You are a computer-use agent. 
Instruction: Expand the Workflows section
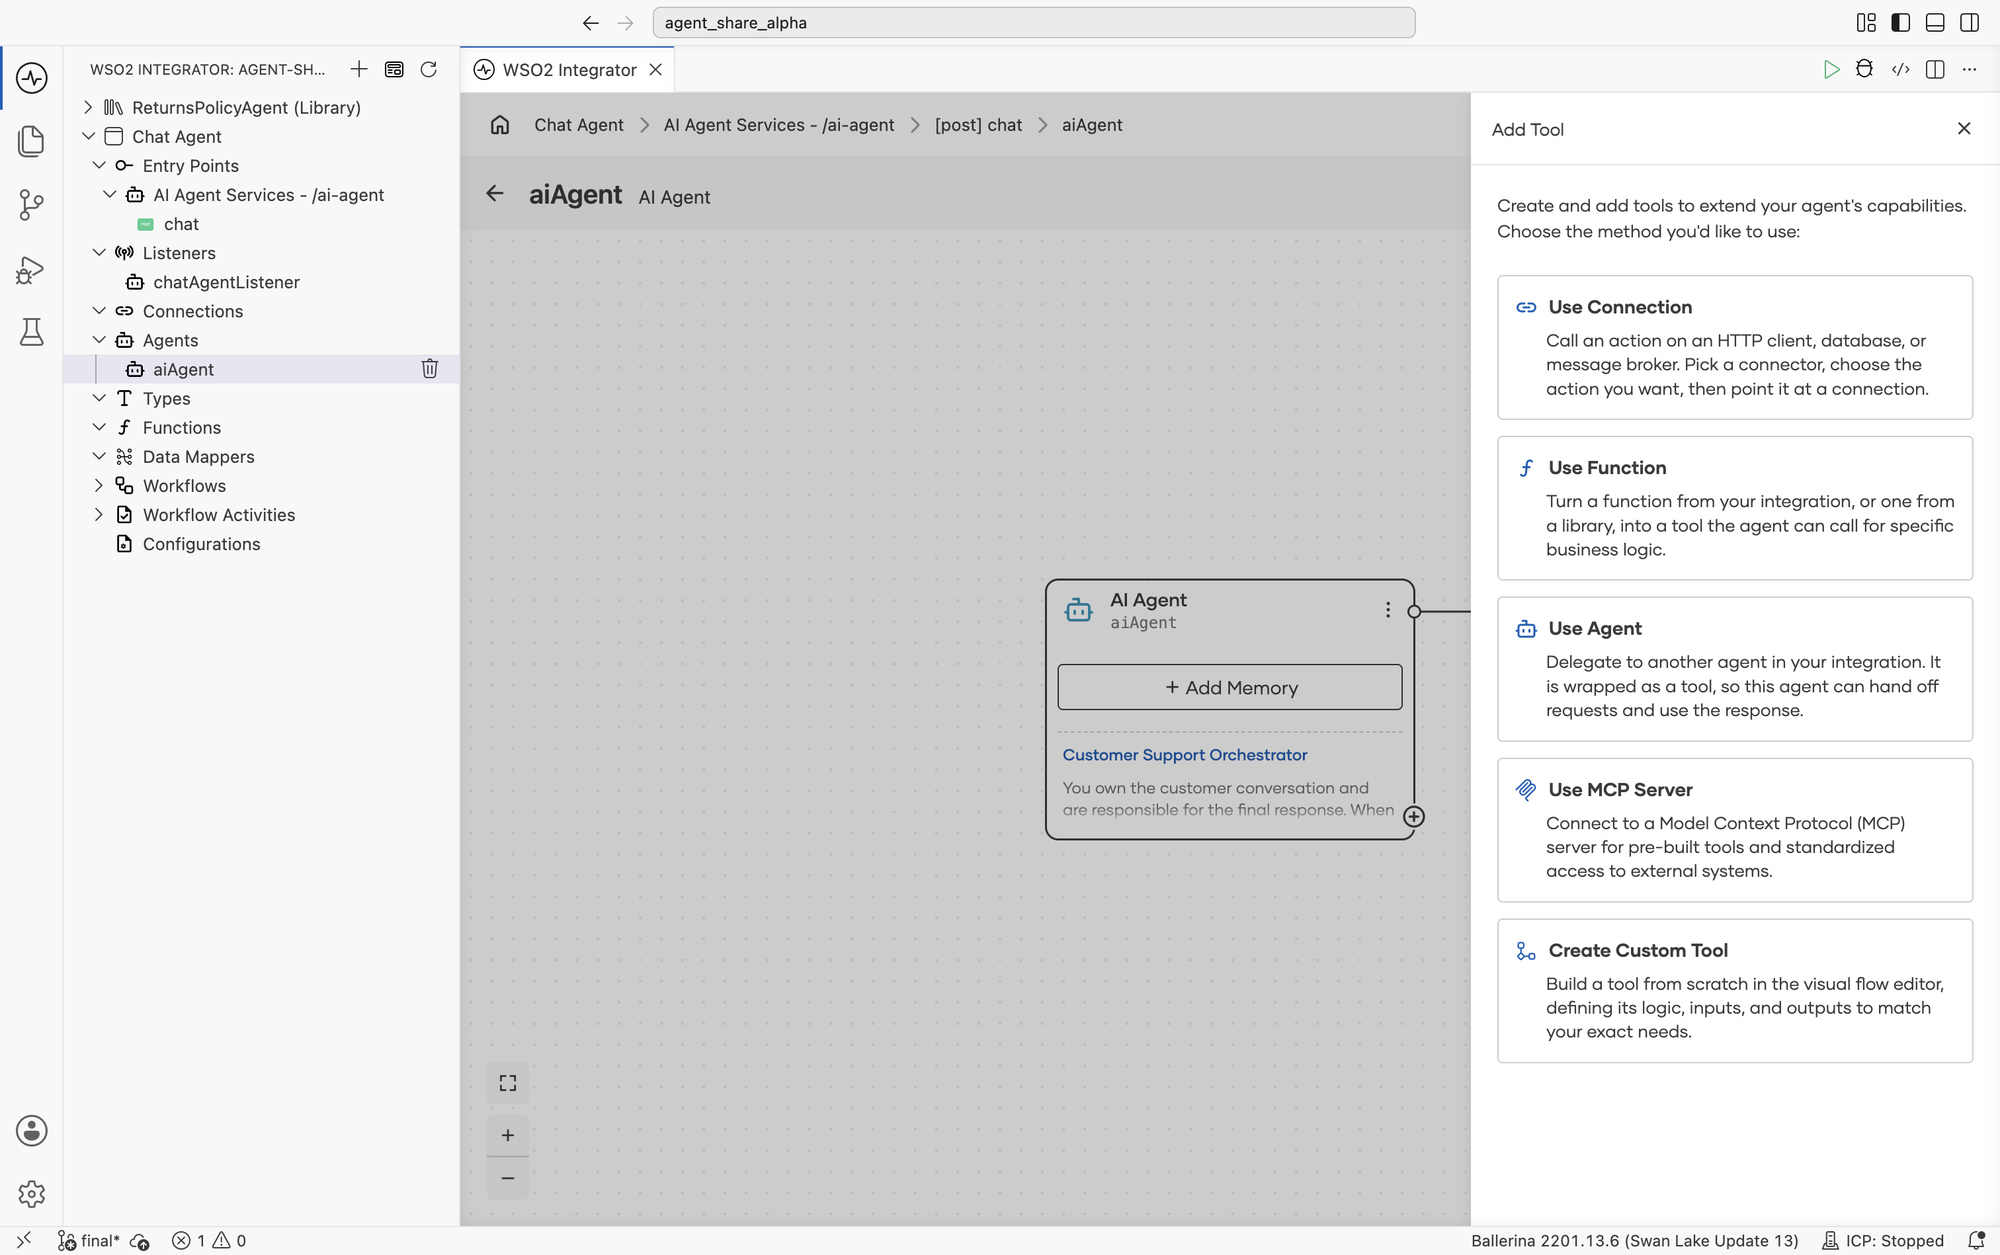[99, 485]
